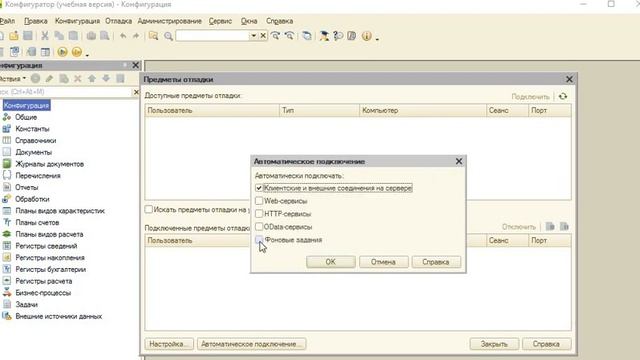Open the toolbar search dropdown arrow
The image size is (640, 360).
[x=253, y=36]
